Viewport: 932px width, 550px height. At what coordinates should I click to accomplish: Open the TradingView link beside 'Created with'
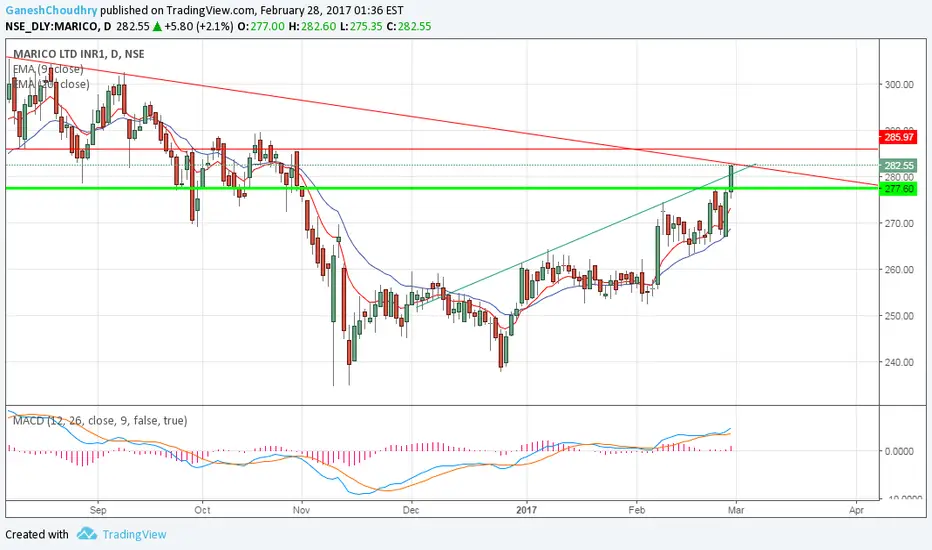[x=134, y=534]
